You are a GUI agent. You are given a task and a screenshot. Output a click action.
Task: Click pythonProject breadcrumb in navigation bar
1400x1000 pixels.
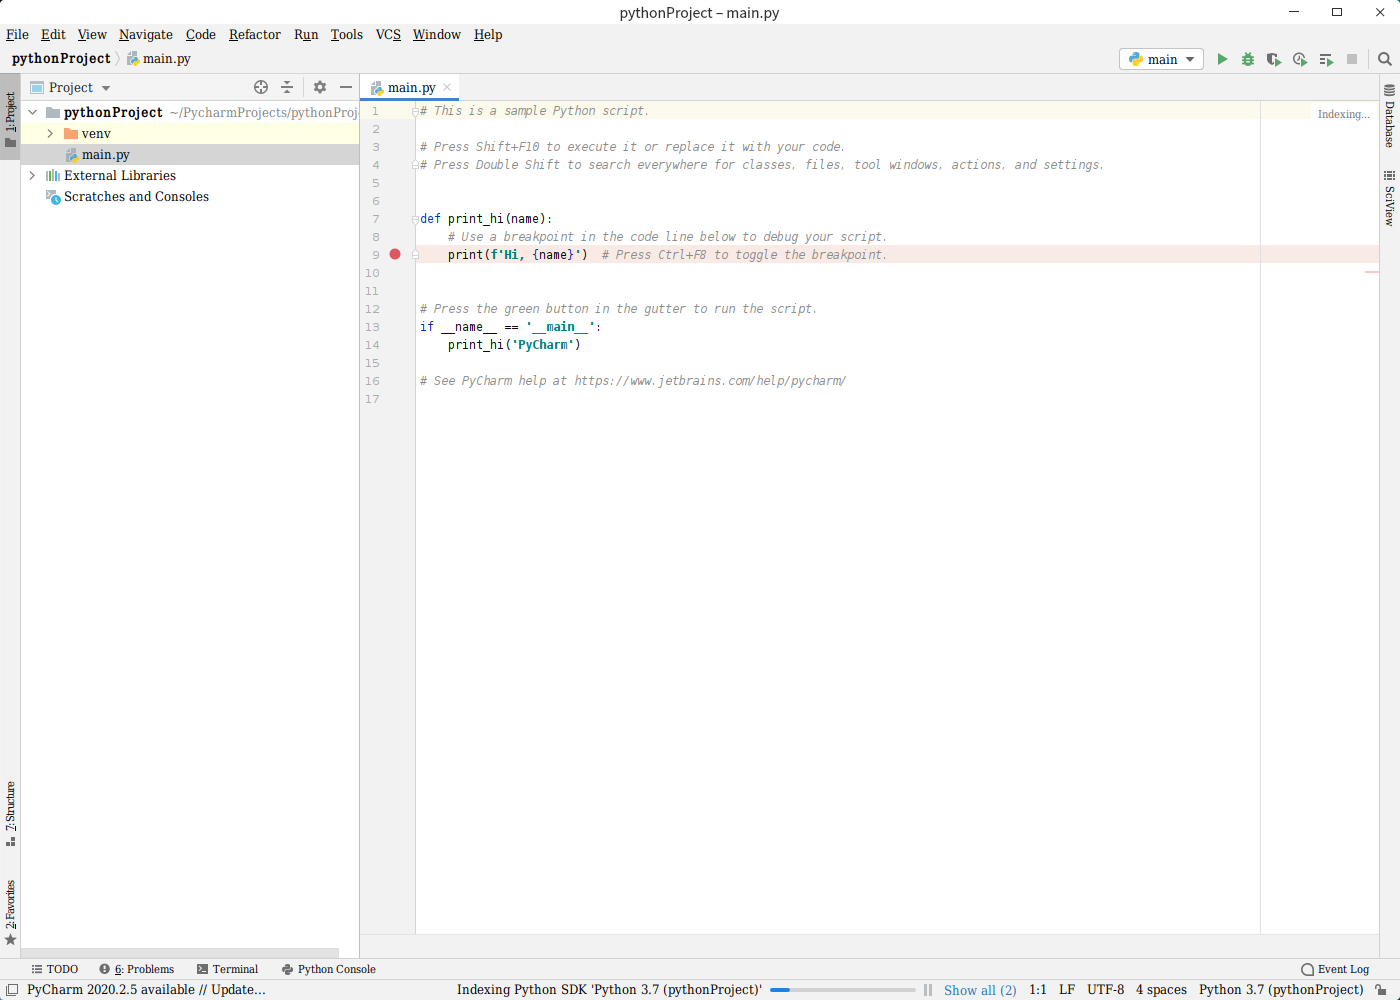click(61, 59)
